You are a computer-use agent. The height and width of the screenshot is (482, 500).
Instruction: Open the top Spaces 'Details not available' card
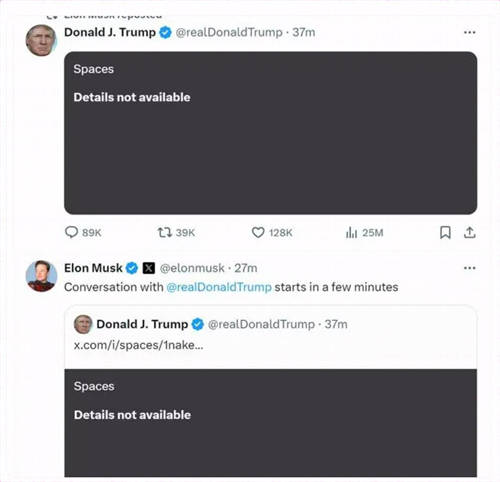coord(270,133)
